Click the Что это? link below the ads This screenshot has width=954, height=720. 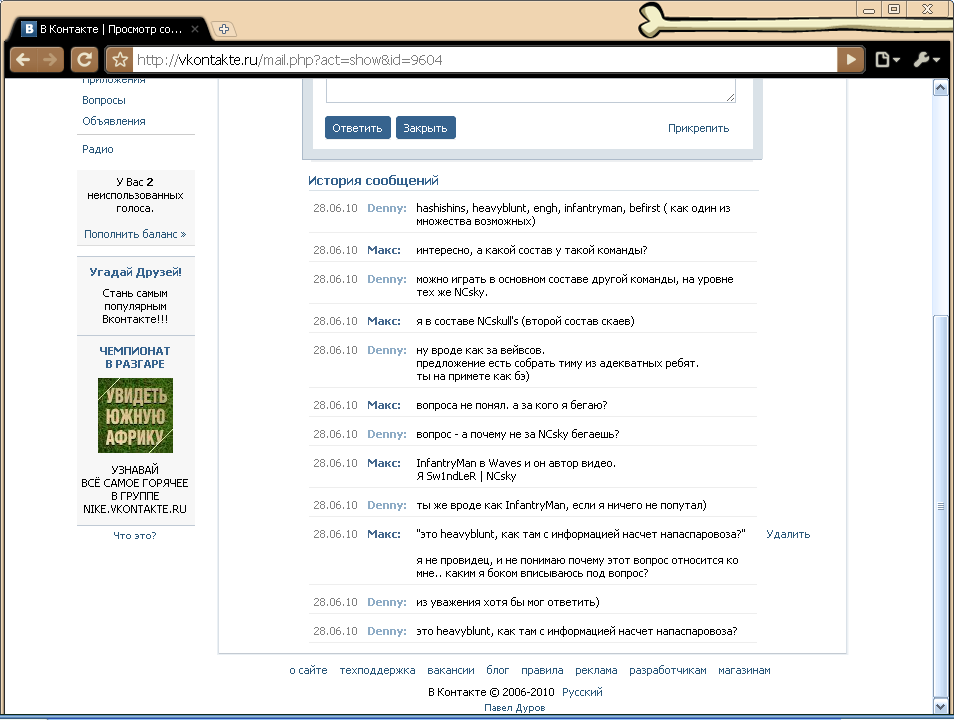(x=134, y=536)
